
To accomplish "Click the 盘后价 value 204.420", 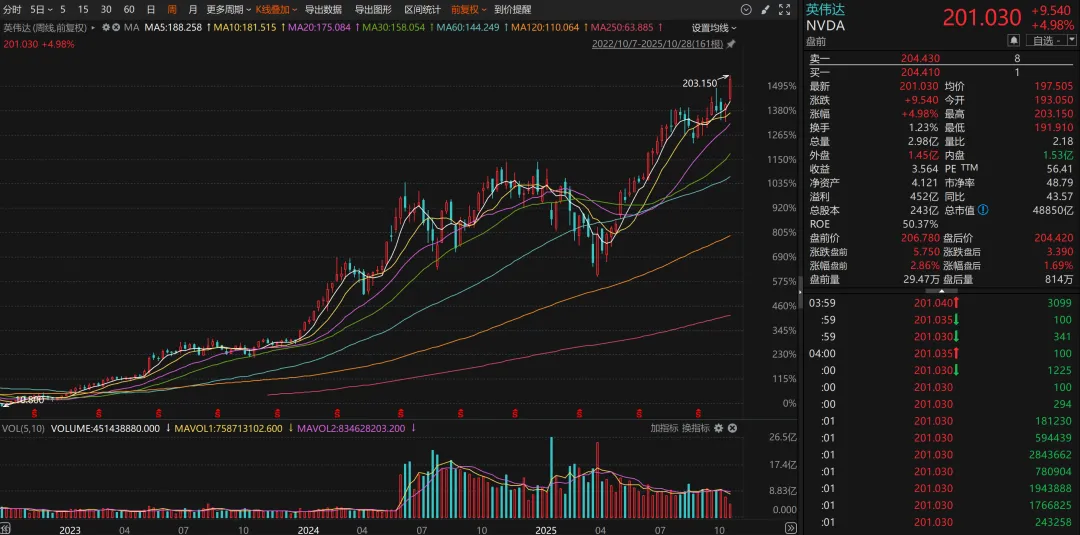I will (x=1054, y=238).
